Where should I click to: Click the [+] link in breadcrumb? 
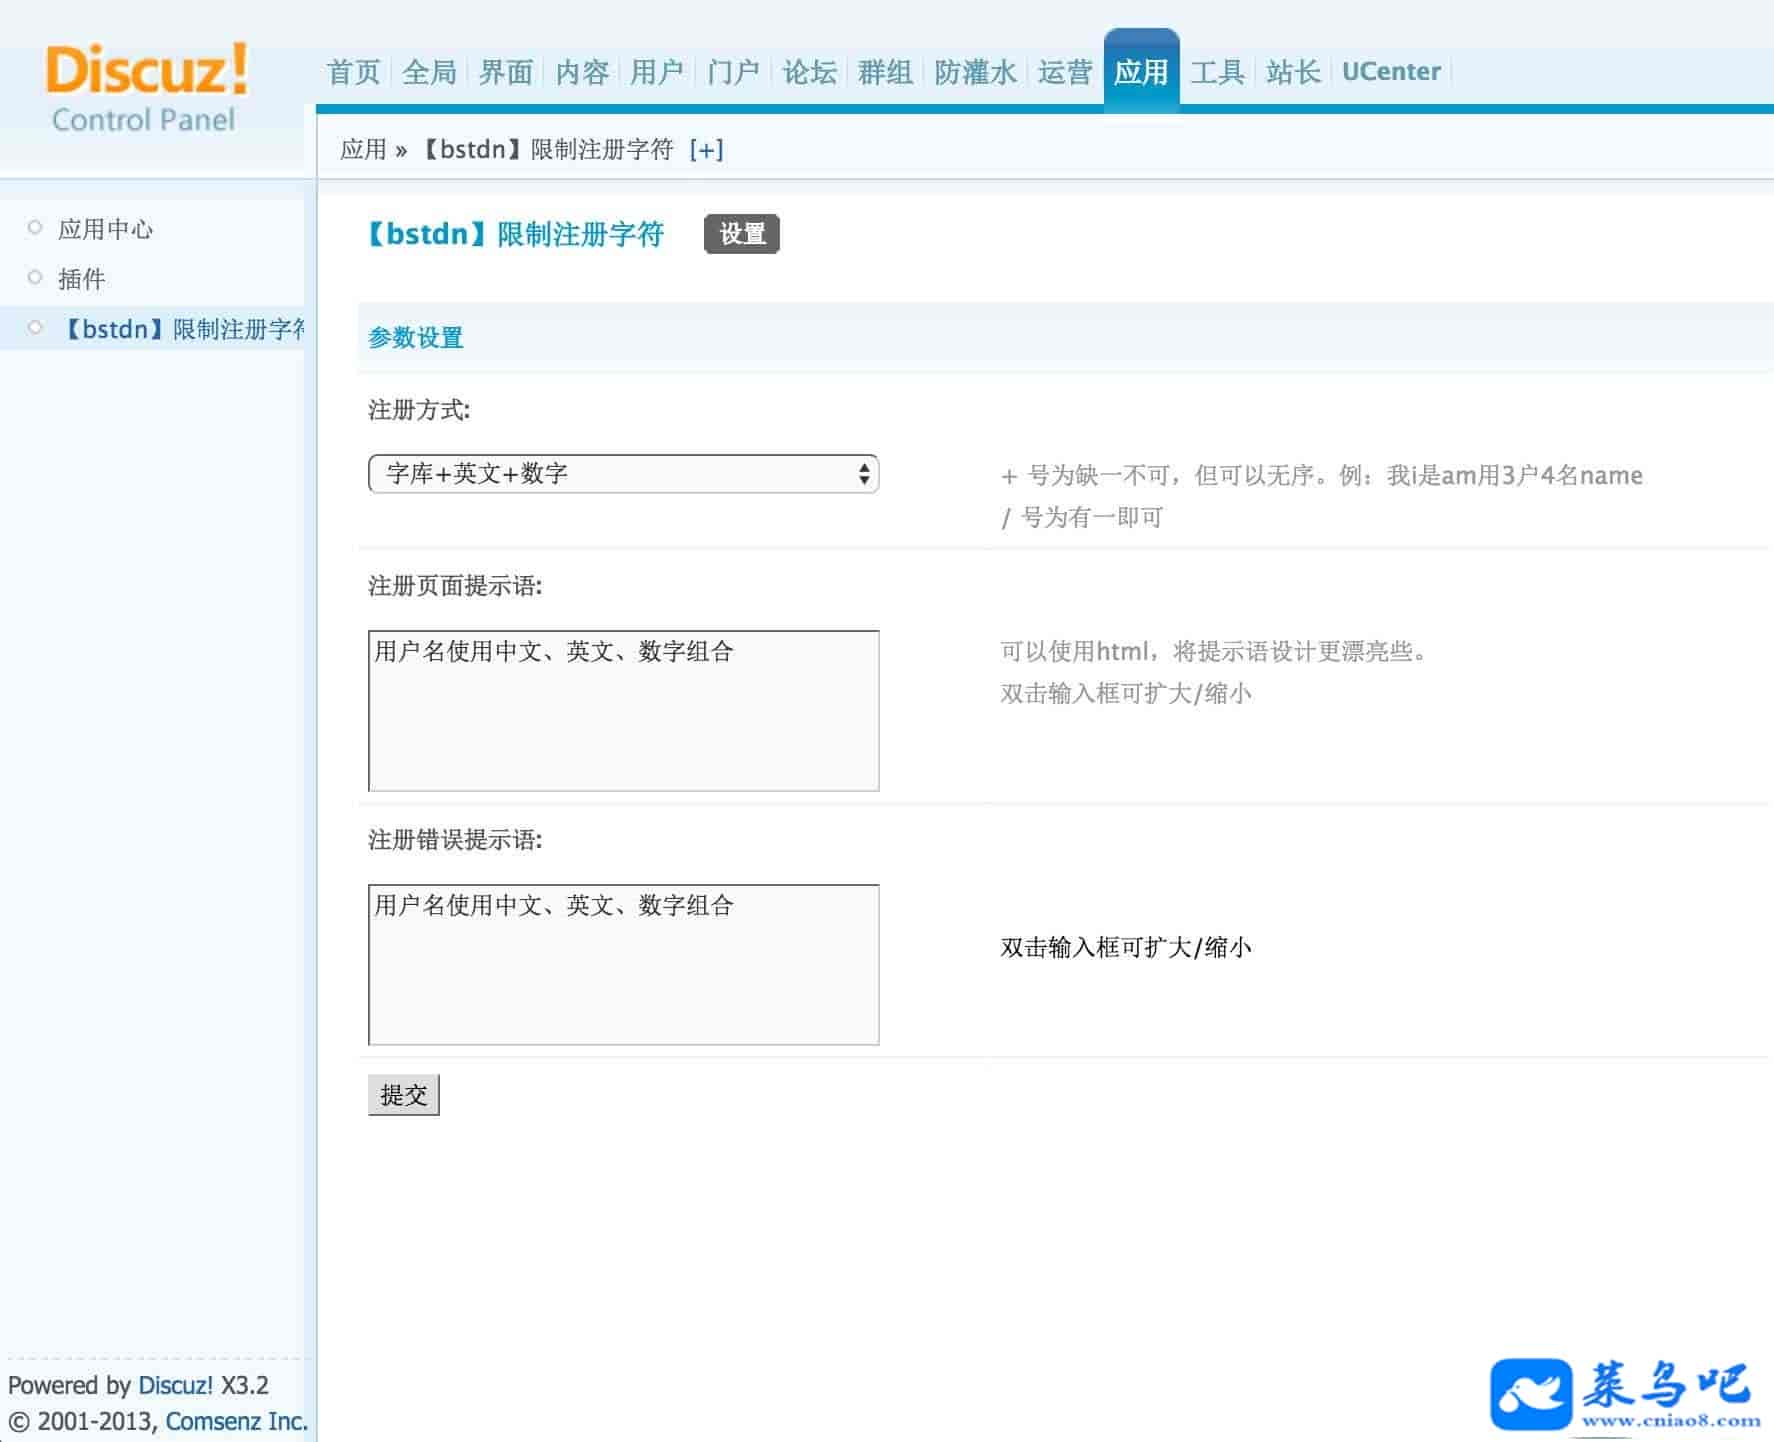706,150
